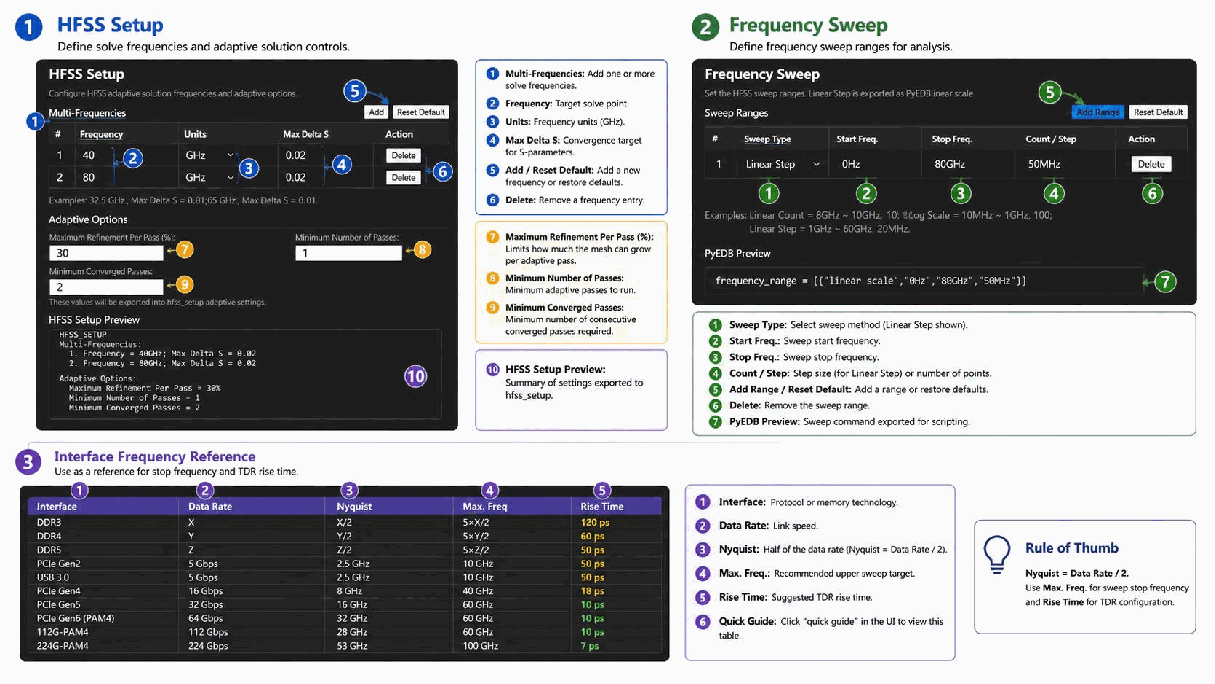Open the Sweep Type dropdown showing Linear Step
This screenshot has width=1215, height=684.
(784, 164)
